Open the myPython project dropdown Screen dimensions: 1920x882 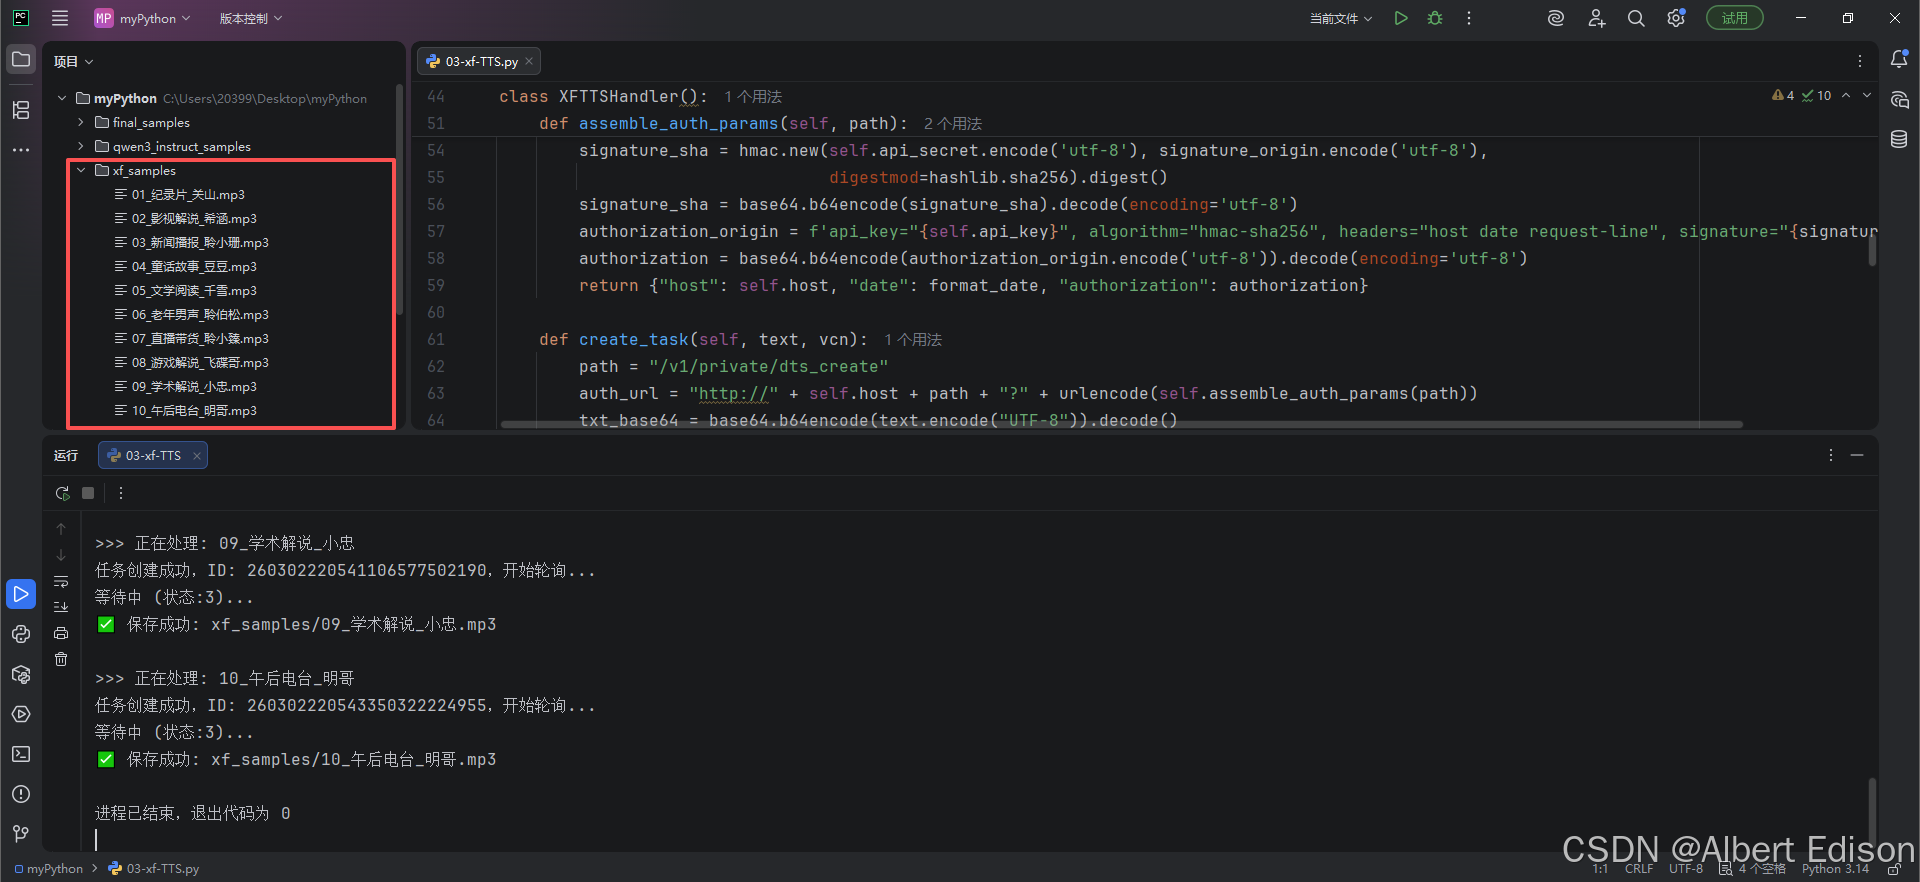click(x=142, y=18)
